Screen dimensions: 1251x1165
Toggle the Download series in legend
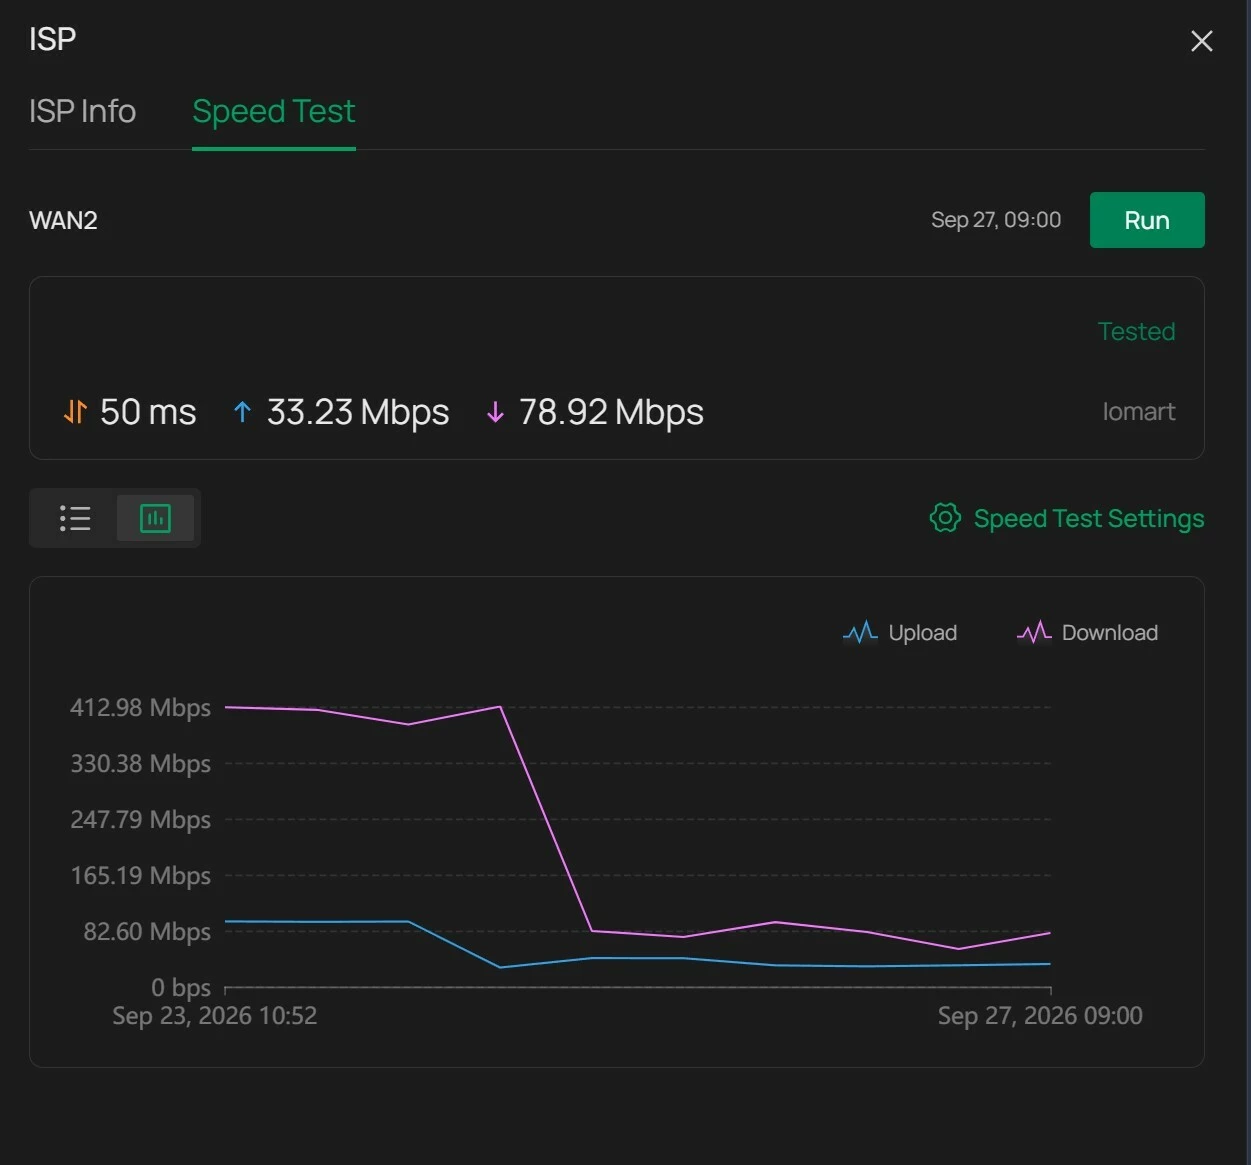point(1087,632)
